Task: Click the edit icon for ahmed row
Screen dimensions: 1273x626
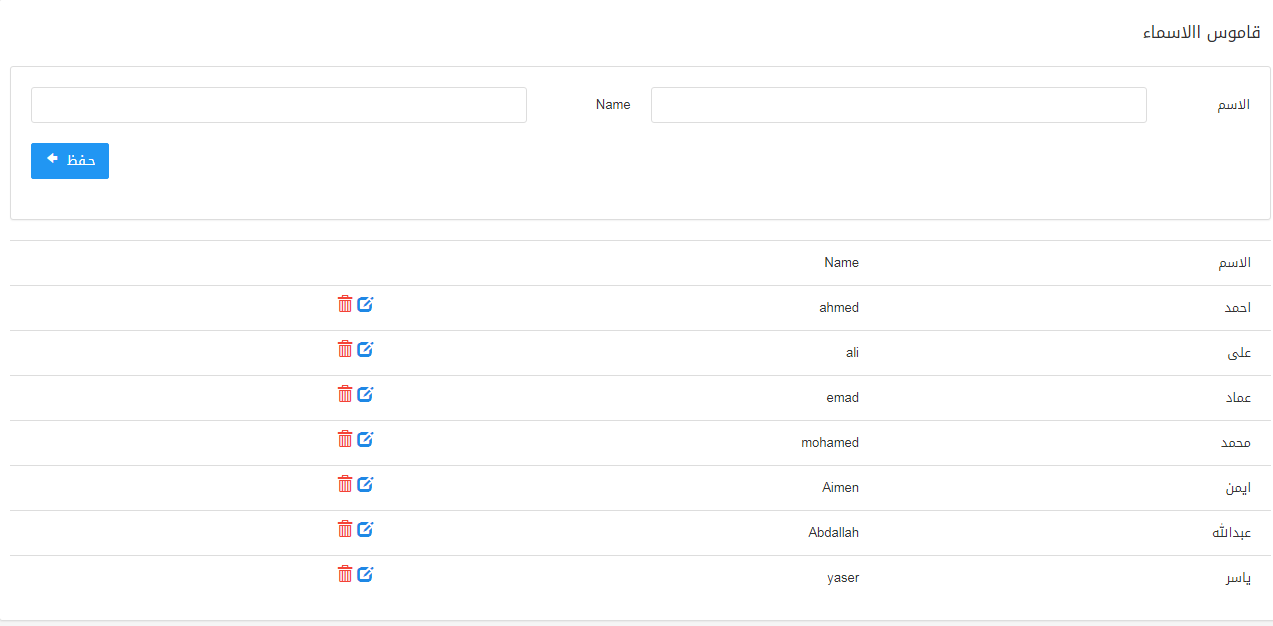Action: click(365, 304)
